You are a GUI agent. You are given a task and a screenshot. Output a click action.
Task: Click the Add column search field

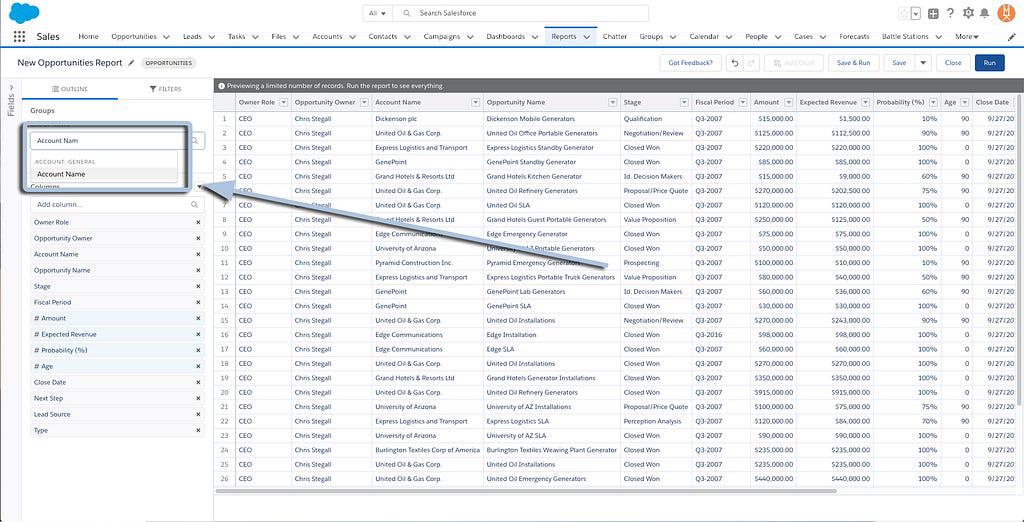pyautogui.click(x=110, y=204)
